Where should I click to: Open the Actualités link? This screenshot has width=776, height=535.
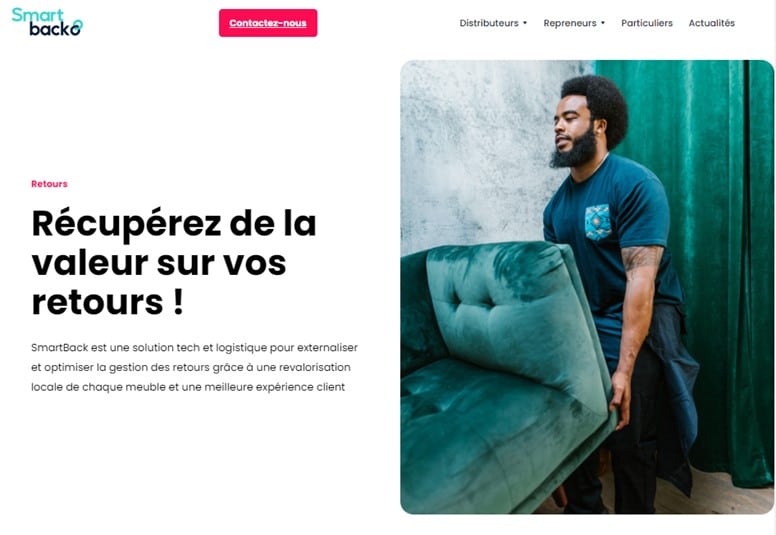[x=712, y=23]
